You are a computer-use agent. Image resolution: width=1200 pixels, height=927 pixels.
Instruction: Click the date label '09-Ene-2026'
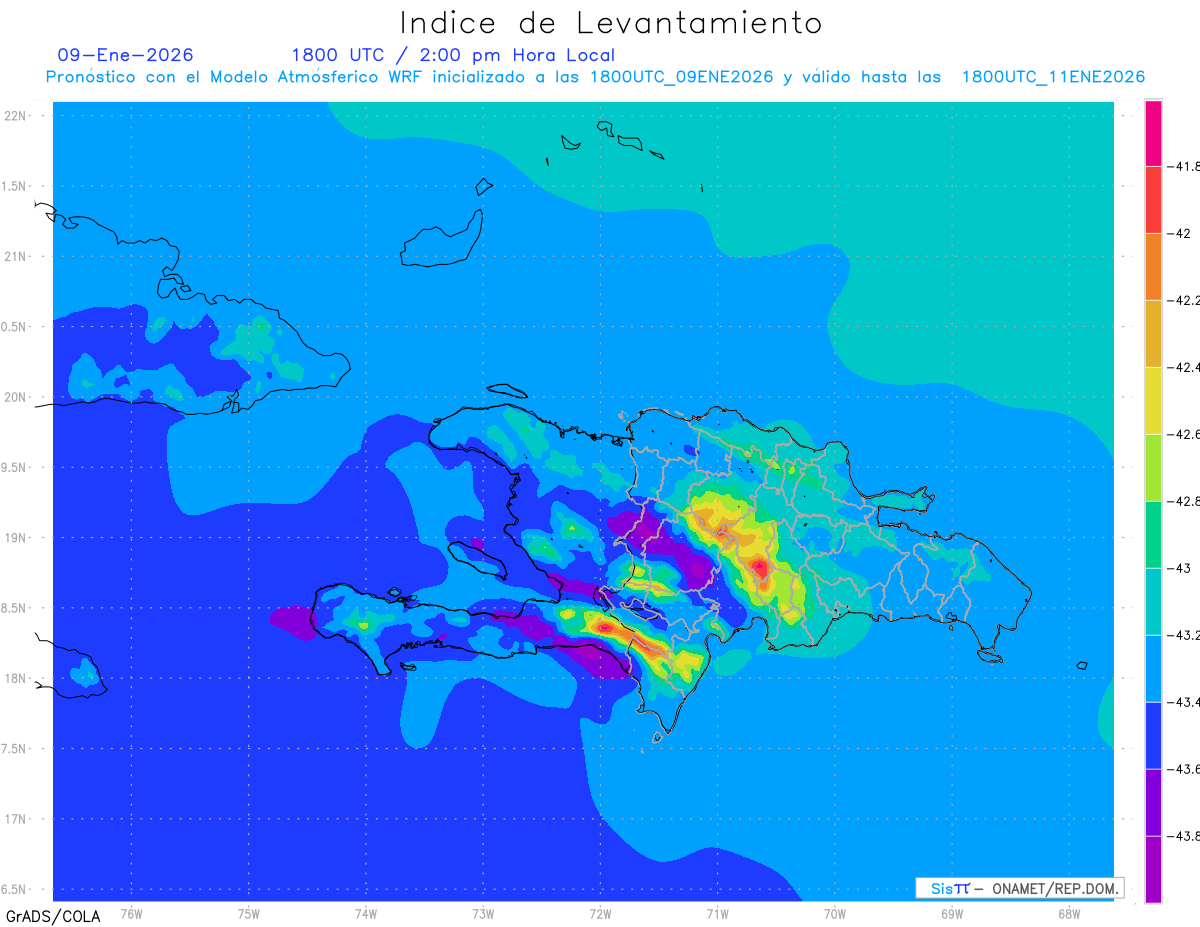tap(126, 55)
